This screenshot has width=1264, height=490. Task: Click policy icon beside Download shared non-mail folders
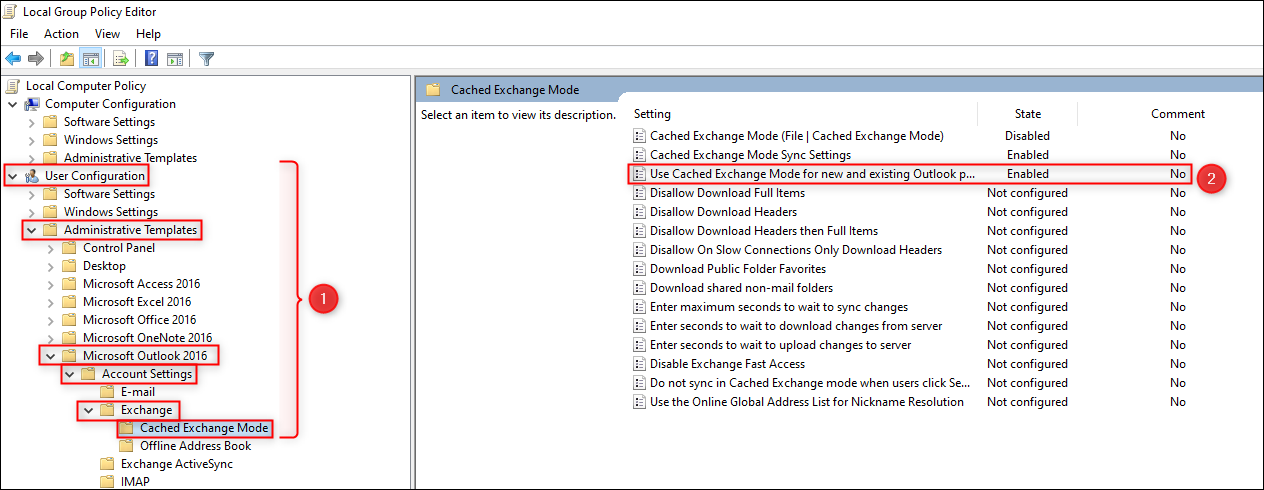(640, 288)
